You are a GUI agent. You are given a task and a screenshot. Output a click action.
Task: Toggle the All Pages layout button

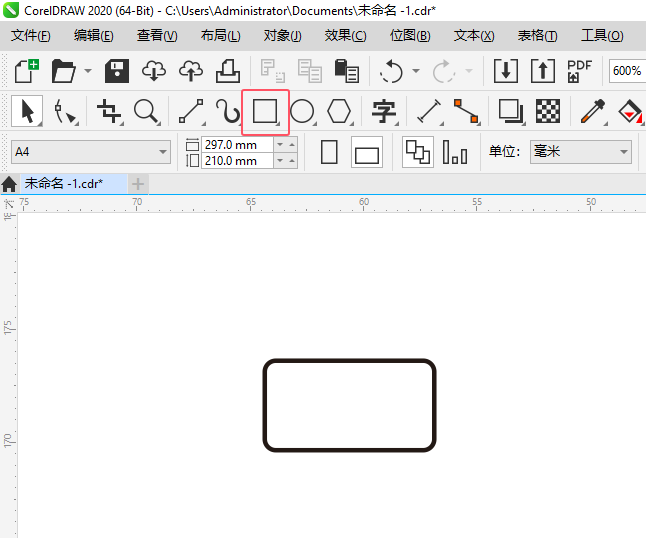pos(418,152)
